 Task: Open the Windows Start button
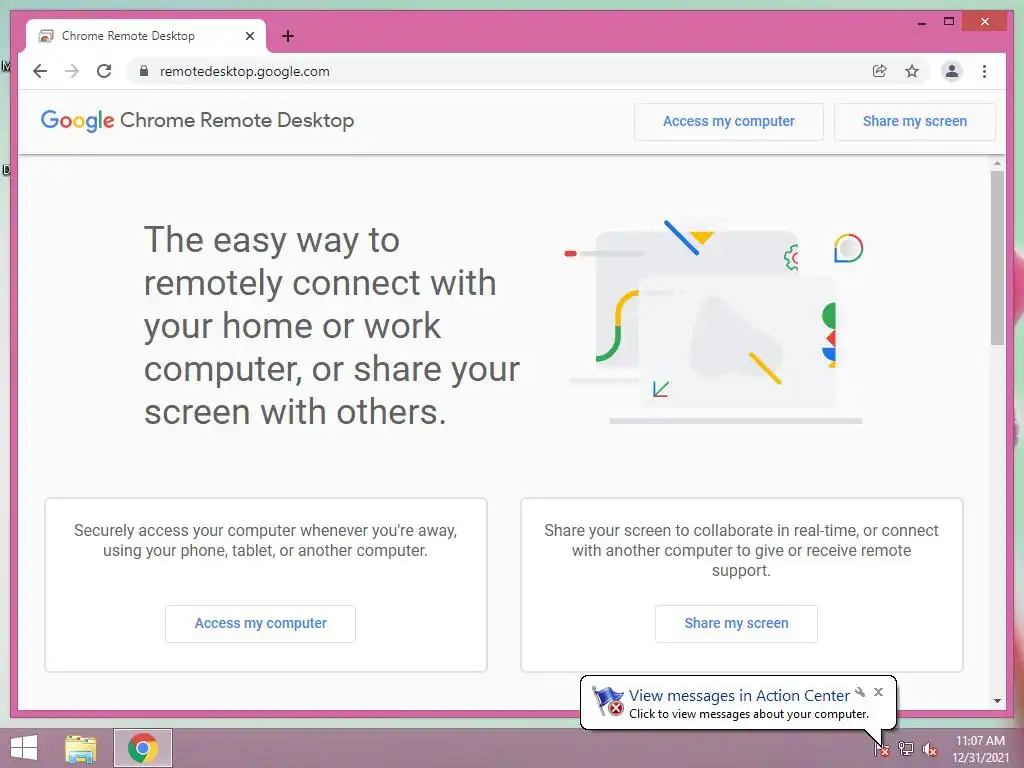pyautogui.click(x=24, y=748)
